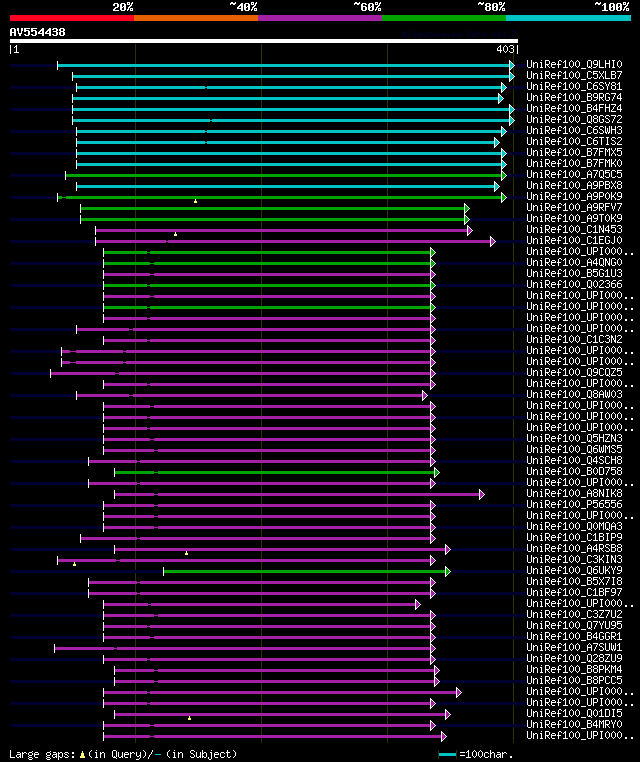
Task: Select the UniRef100_Q0MQA3 label
Action: coord(574,526)
